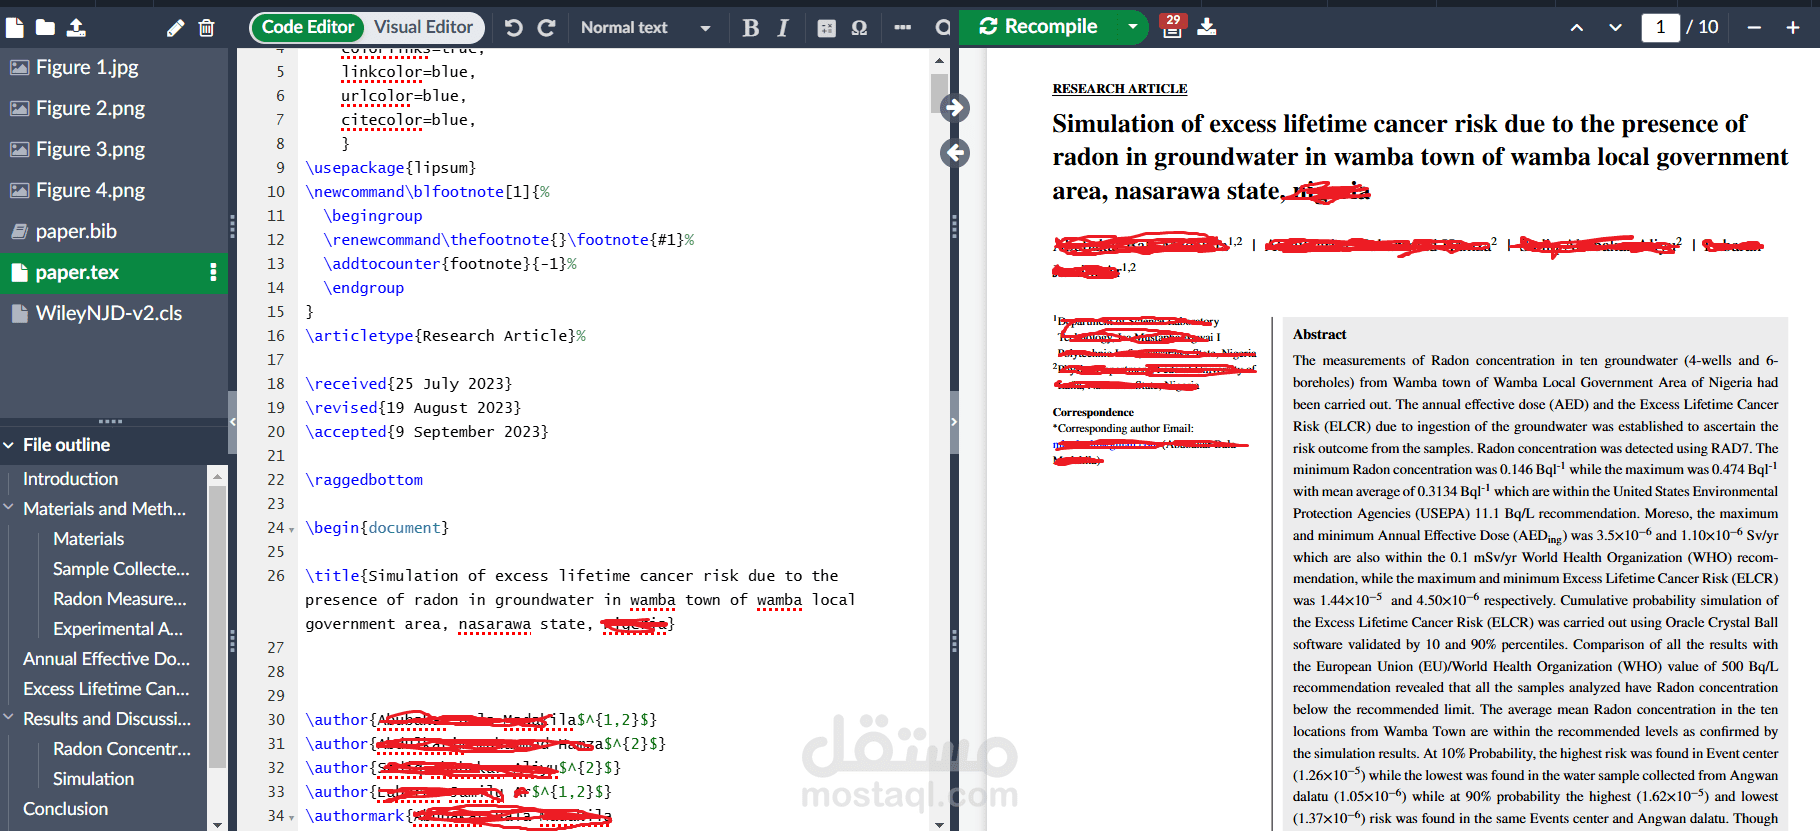Download the compiled PDF
The image size is (1820, 831).
click(x=1207, y=27)
